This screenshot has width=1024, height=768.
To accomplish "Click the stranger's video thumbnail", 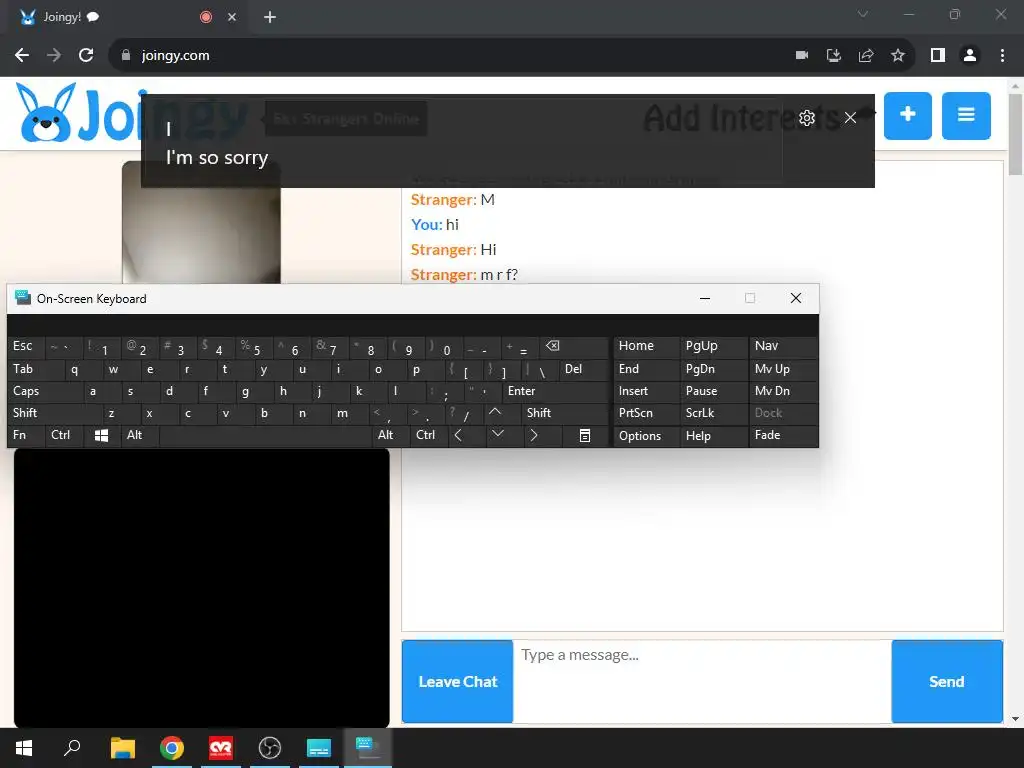I will click(x=201, y=222).
